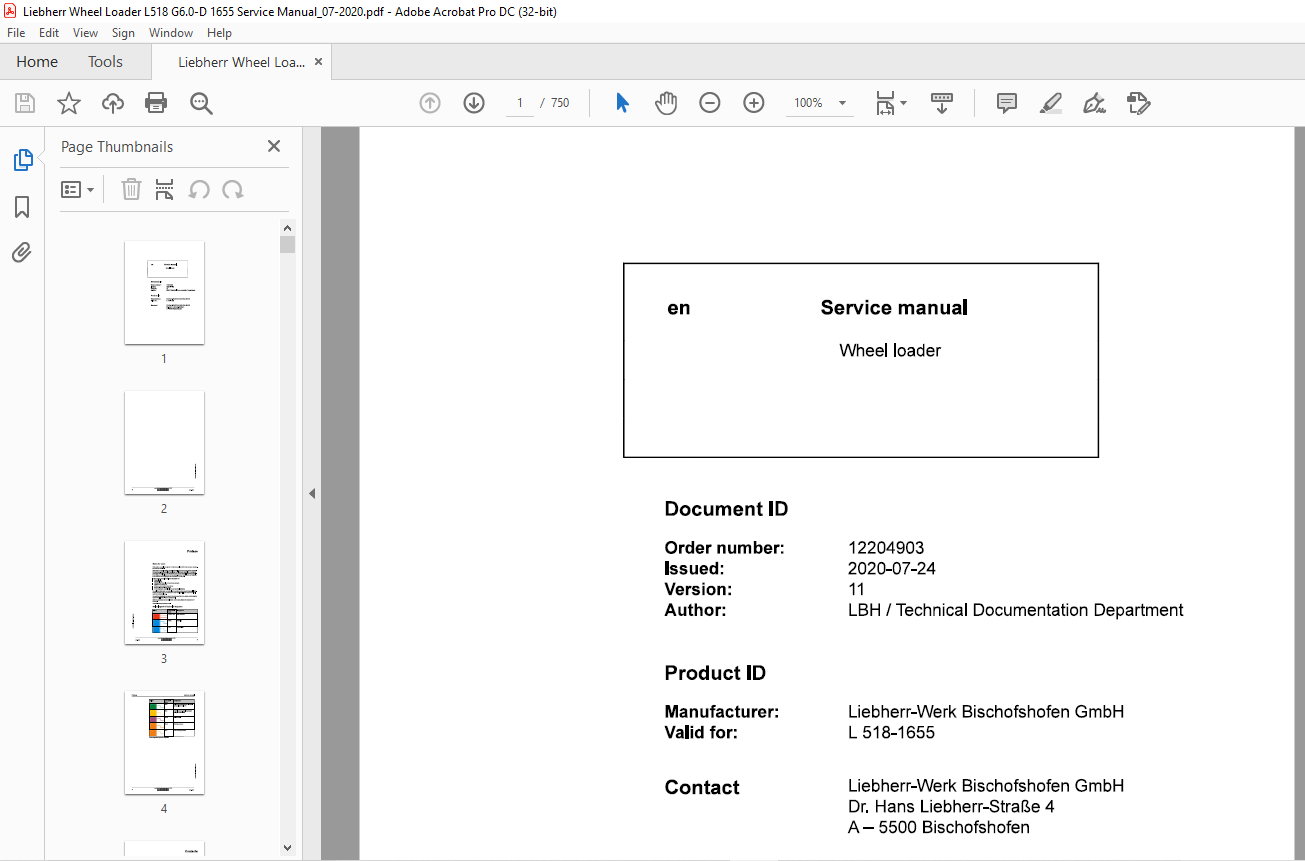Open the Edit menu
The height and width of the screenshot is (861, 1305).
(49, 33)
